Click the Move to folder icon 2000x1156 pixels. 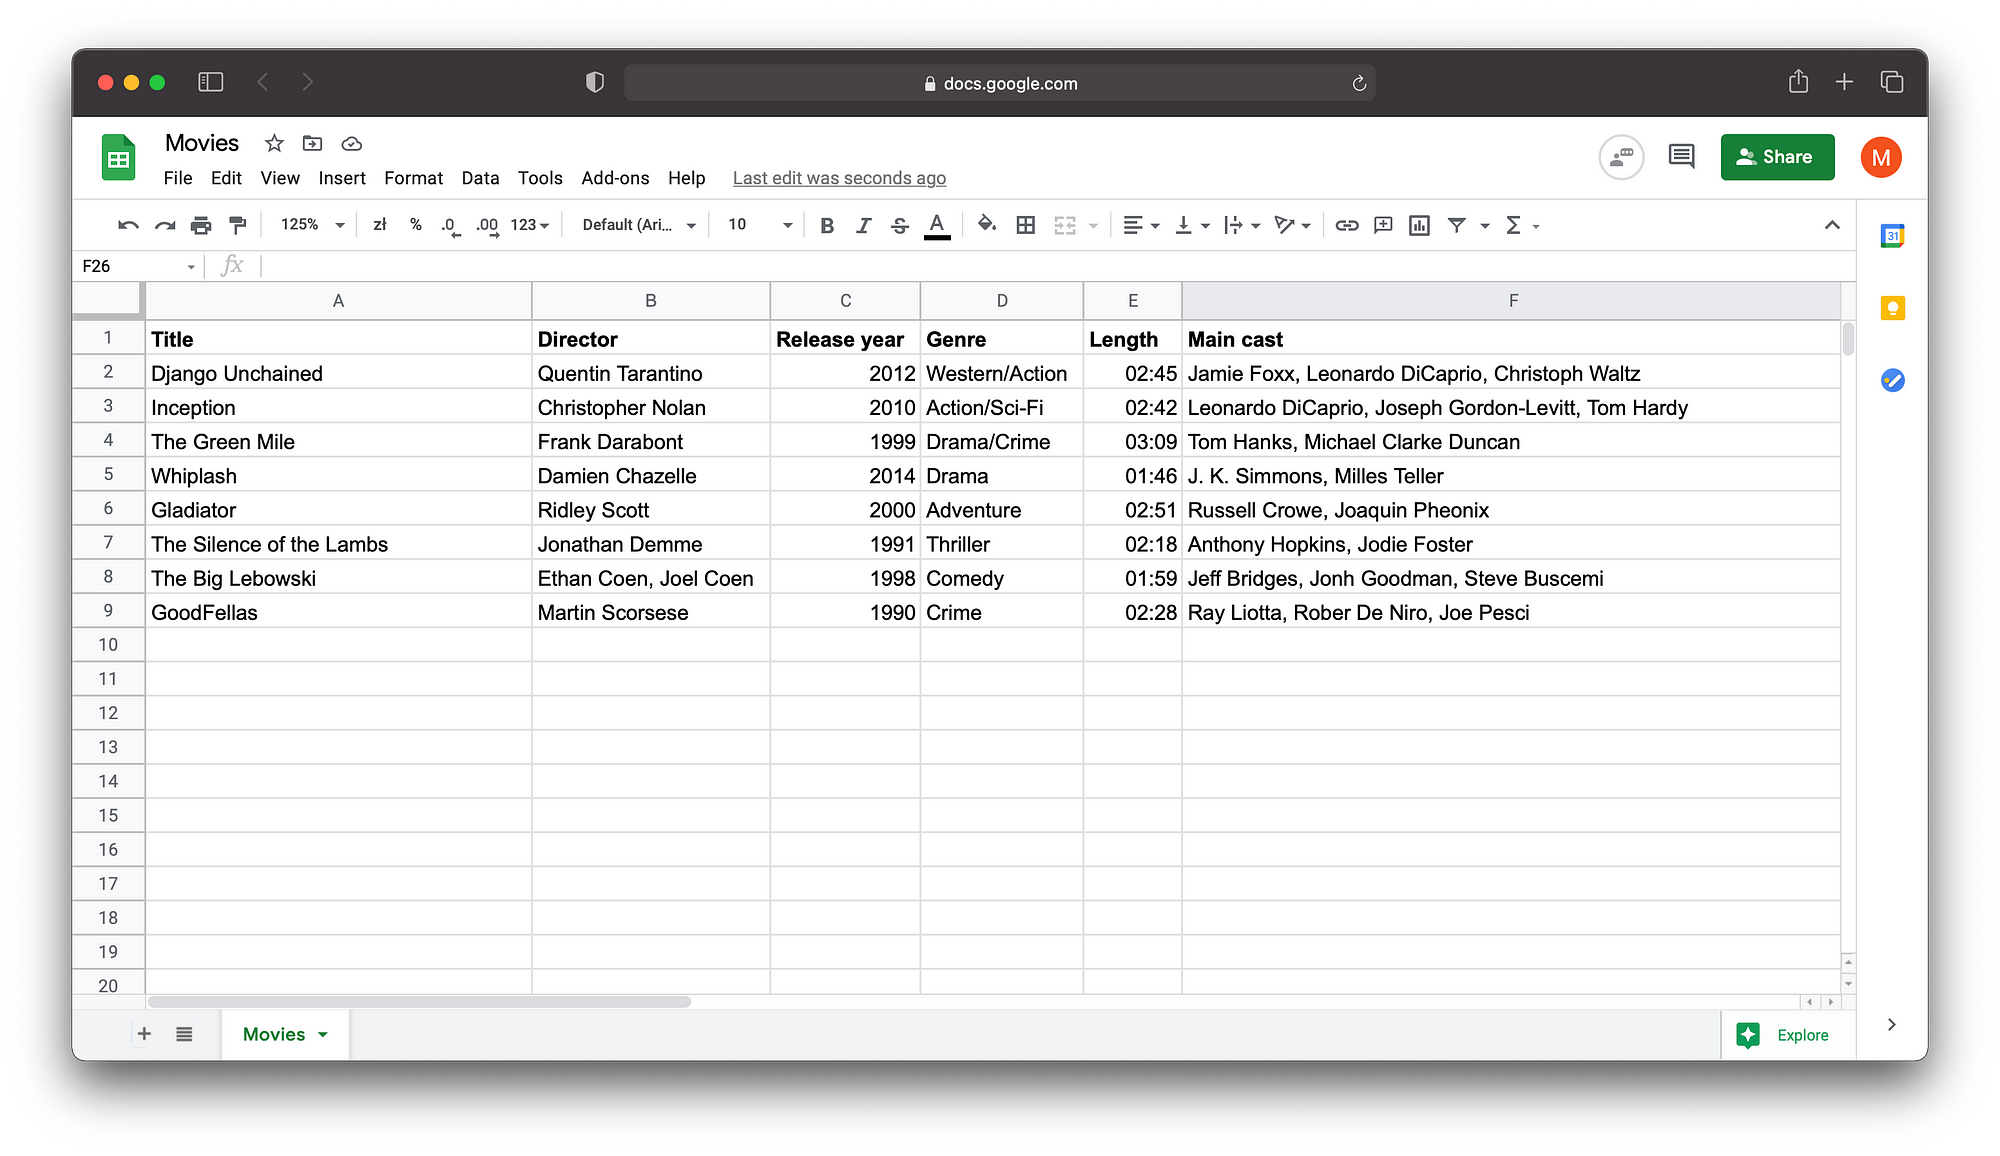(313, 143)
